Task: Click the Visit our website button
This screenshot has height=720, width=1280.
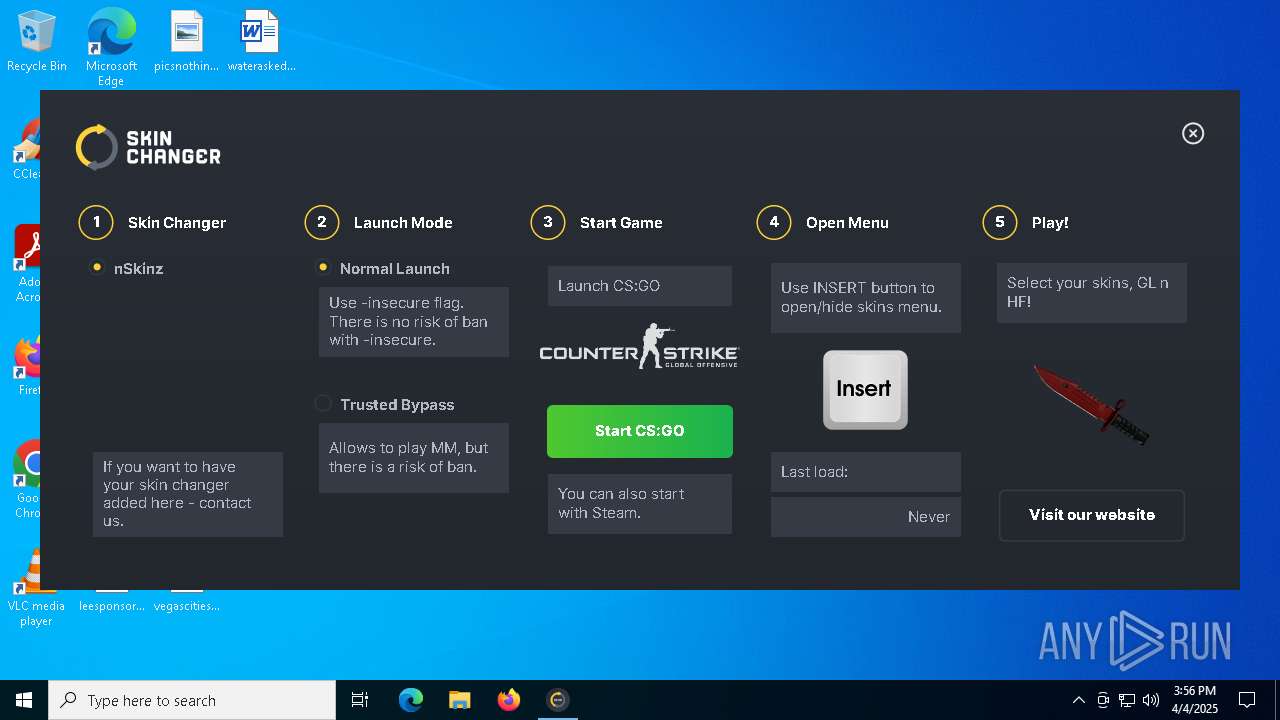Action: click(1092, 515)
